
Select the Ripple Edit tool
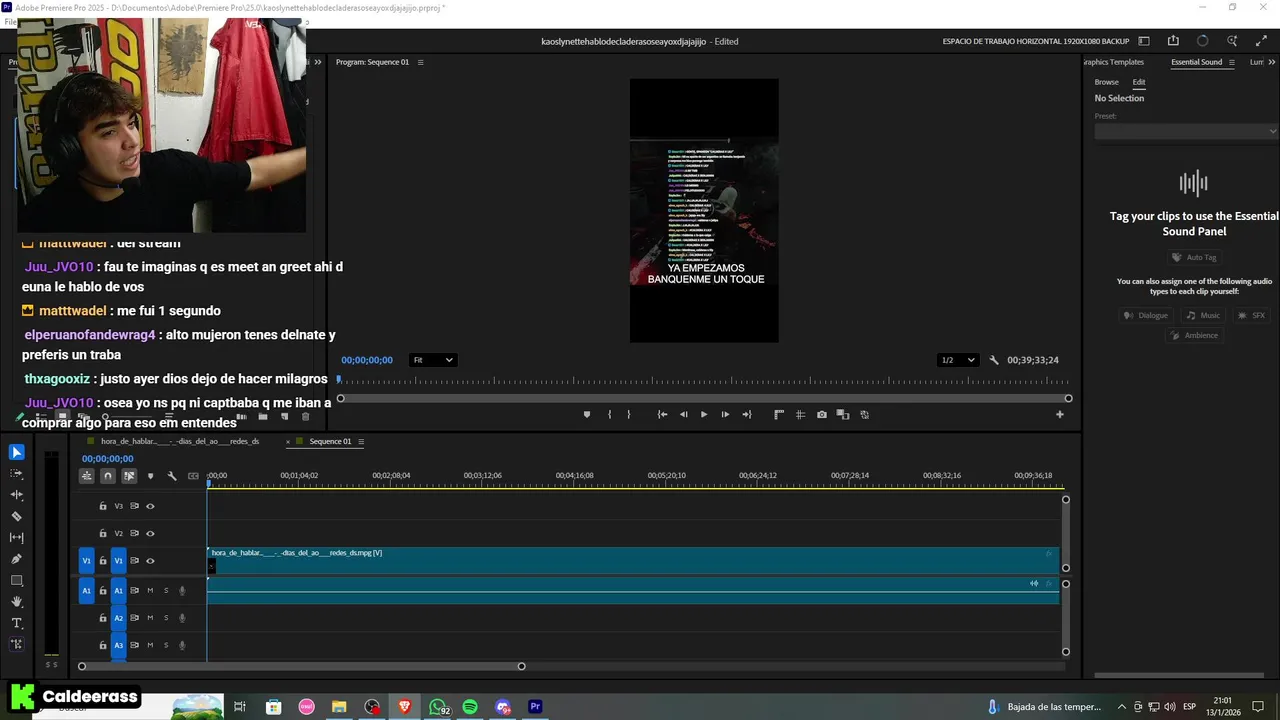[16, 495]
